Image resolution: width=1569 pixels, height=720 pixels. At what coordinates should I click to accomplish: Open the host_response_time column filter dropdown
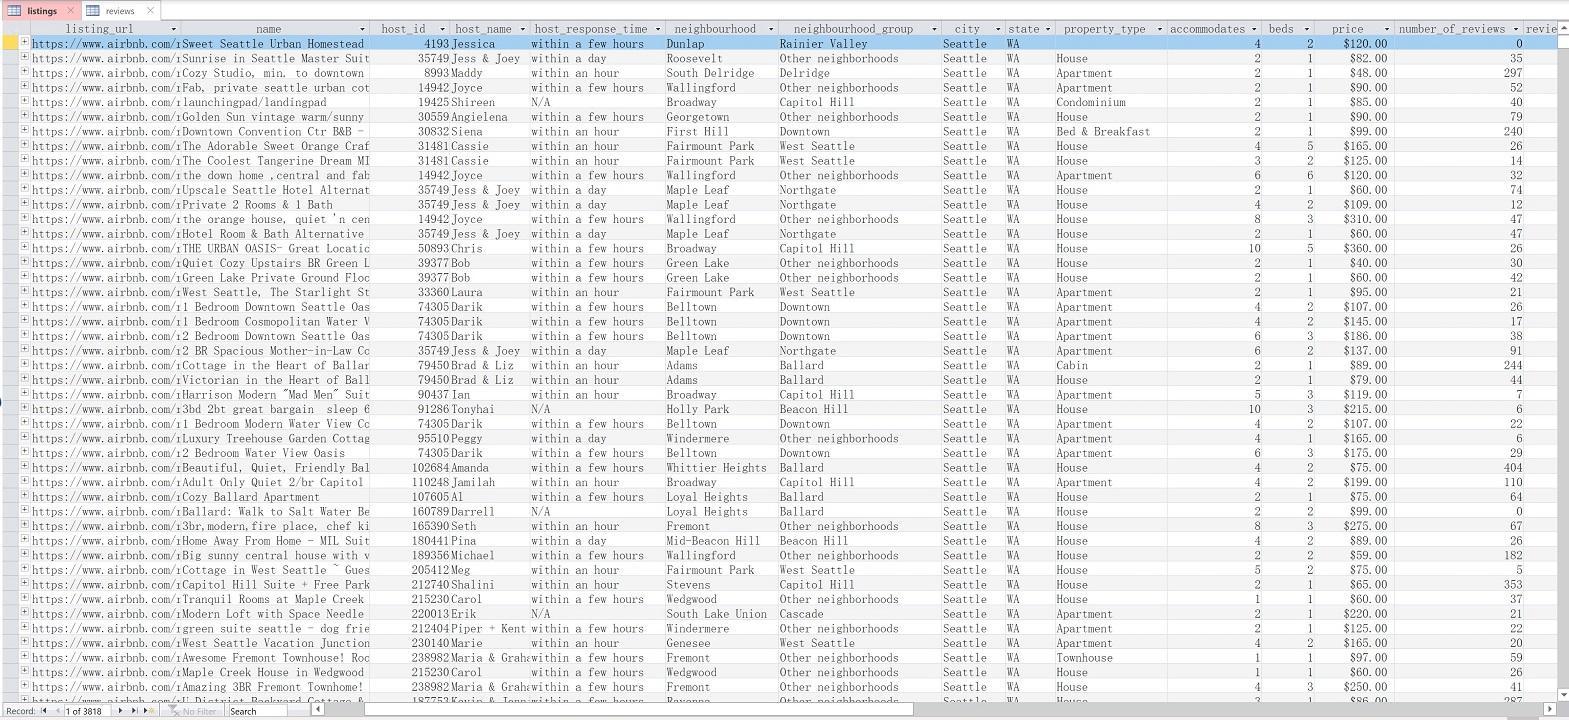pyautogui.click(x=657, y=29)
